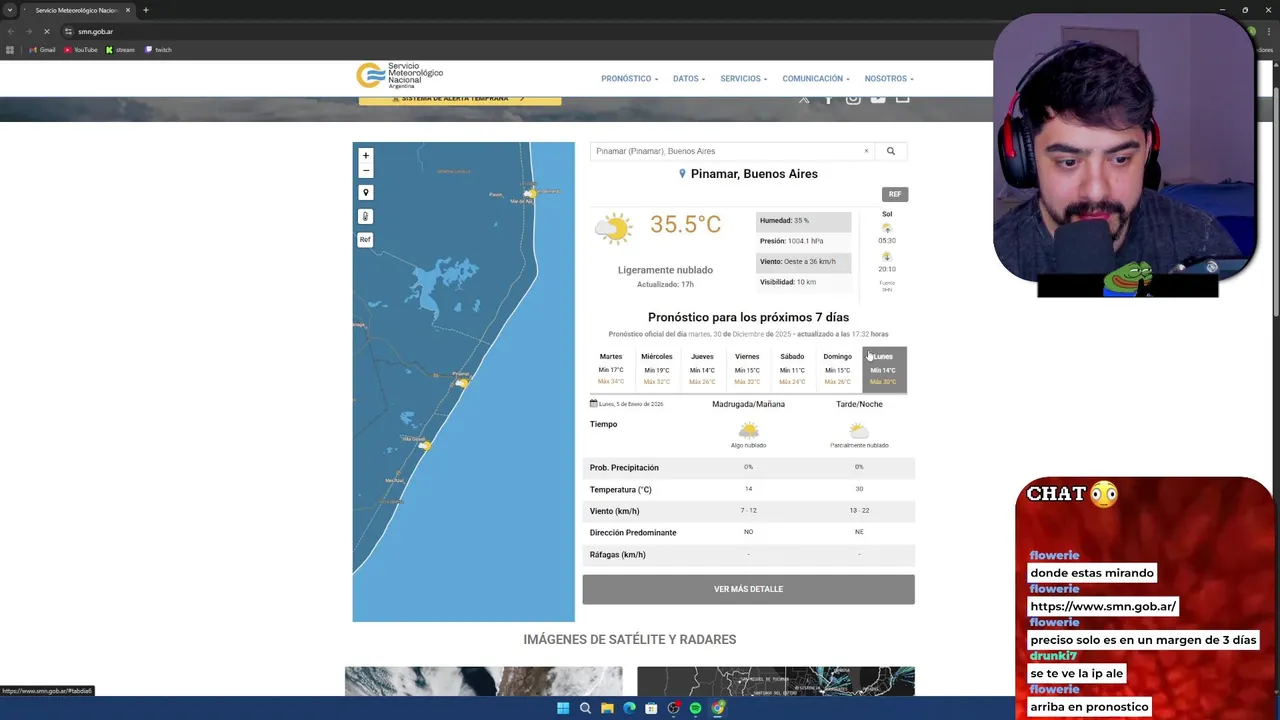Close the Servicio Meteorológico Nacional tab
This screenshot has width=1280, height=720.
[x=128, y=10]
